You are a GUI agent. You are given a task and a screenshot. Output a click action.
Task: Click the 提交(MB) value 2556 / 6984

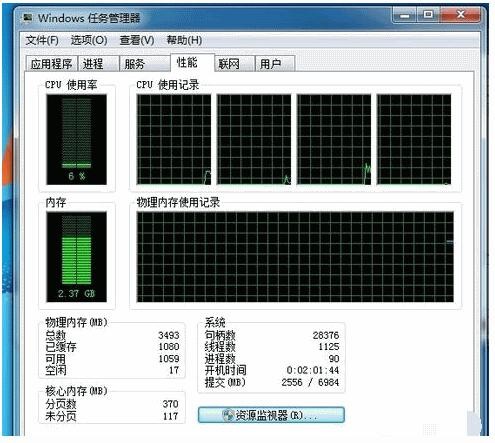[x=310, y=382]
